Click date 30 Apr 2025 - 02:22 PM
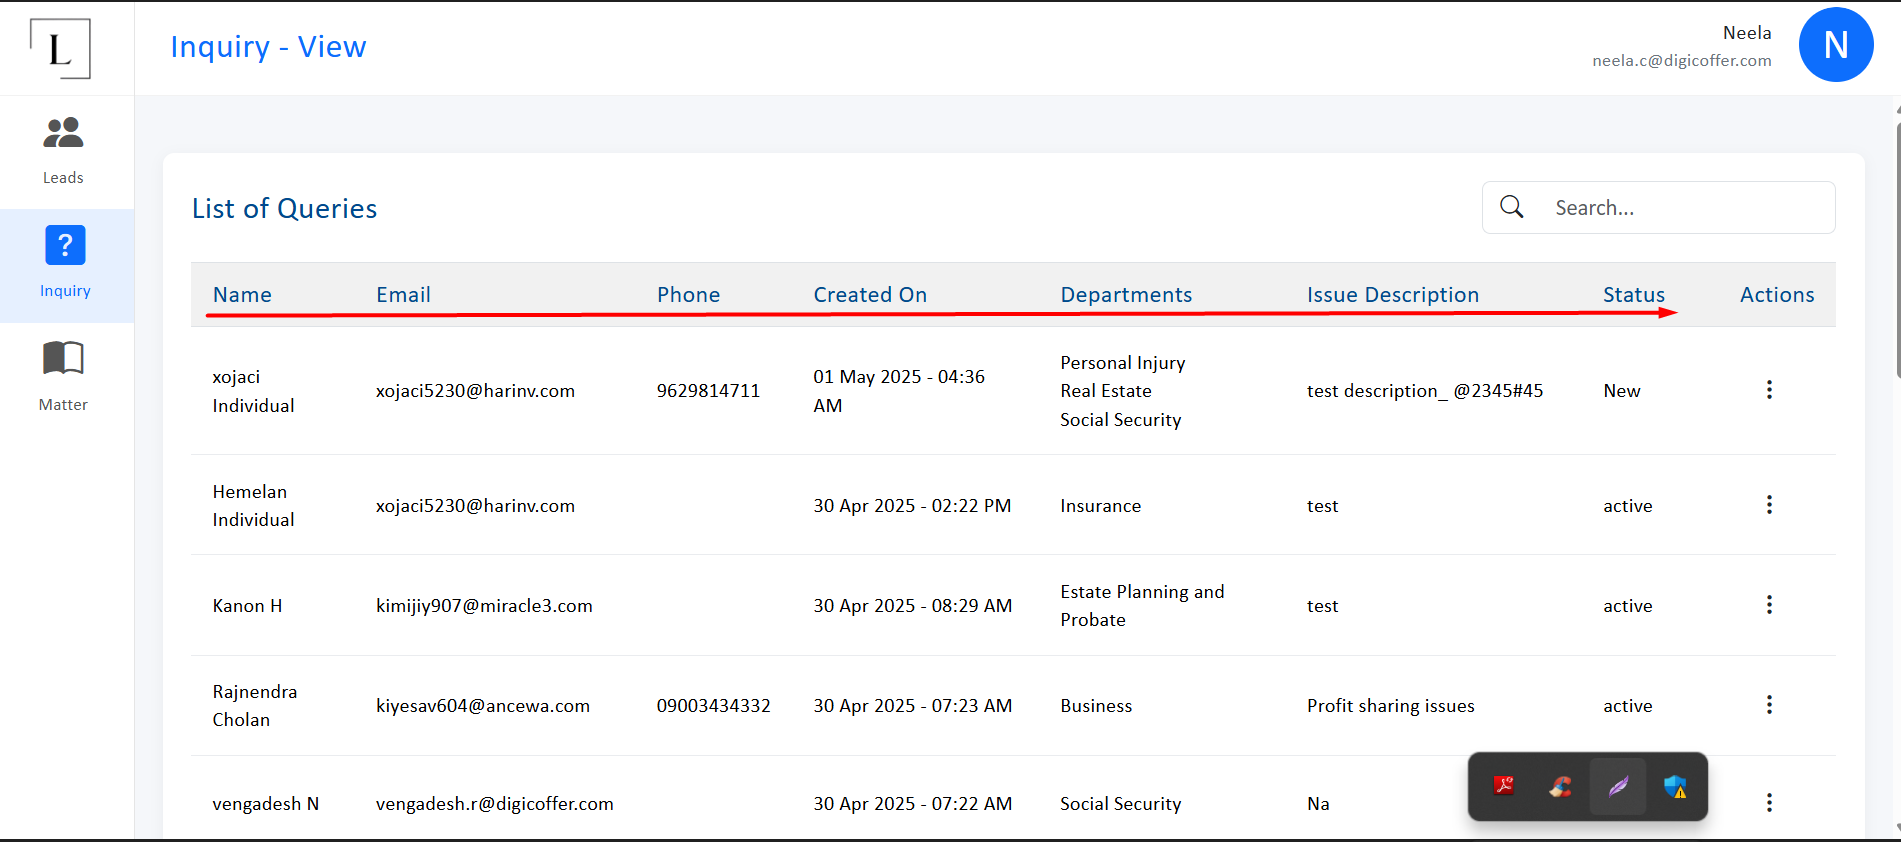The height and width of the screenshot is (842, 1901). point(911,506)
